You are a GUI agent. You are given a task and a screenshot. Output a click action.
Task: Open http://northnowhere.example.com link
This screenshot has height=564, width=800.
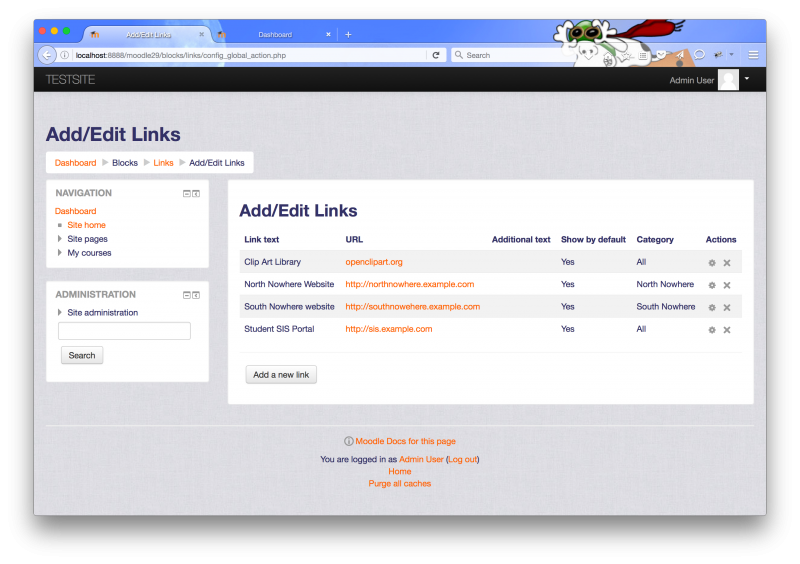(410, 284)
